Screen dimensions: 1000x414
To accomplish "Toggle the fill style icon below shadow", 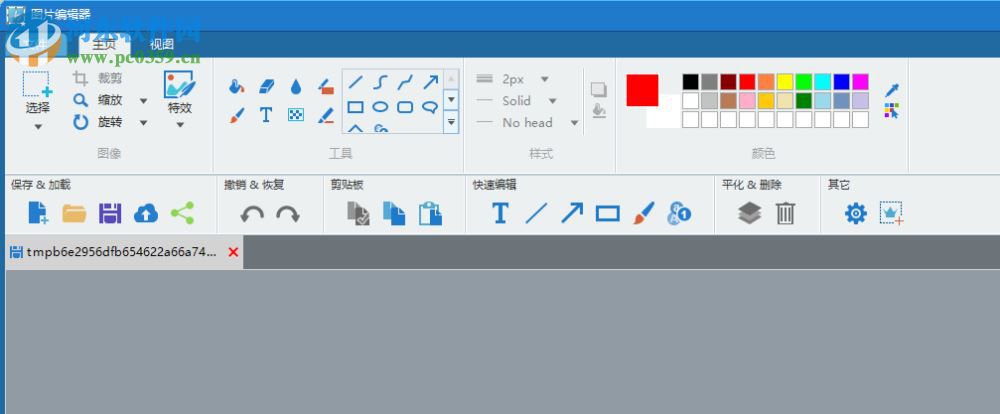I will point(598,110).
